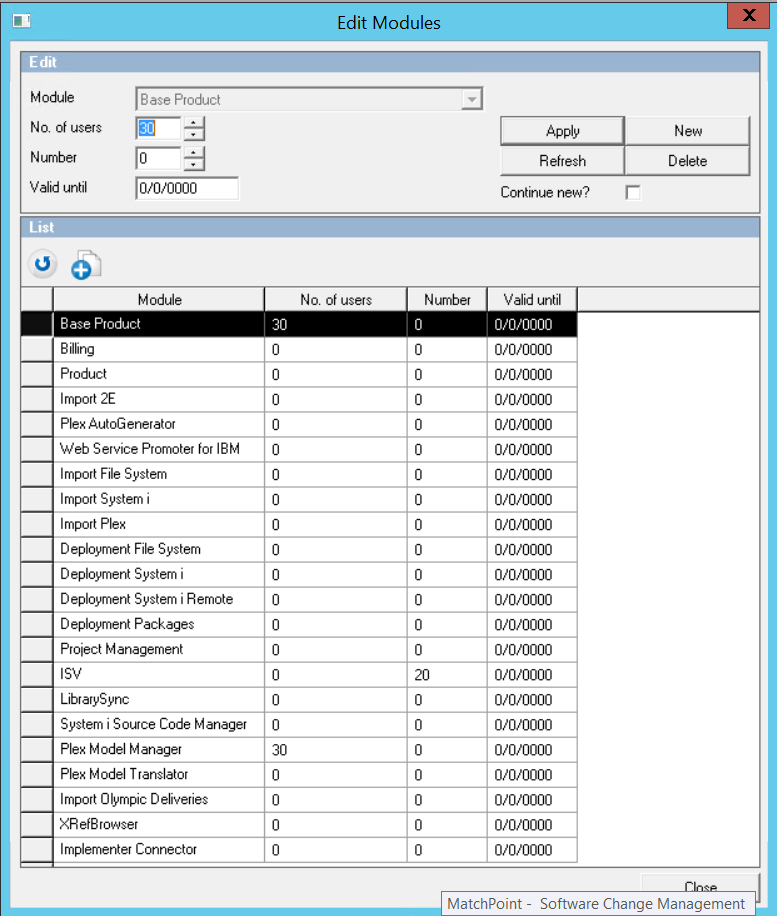Screen dimensions: 777x916
Task: Click the row selector beside ISV
Action: tap(37, 675)
